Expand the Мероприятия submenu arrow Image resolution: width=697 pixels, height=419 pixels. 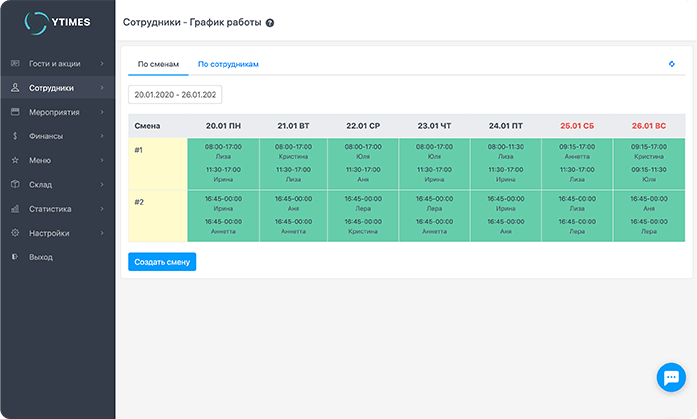[x=102, y=112]
